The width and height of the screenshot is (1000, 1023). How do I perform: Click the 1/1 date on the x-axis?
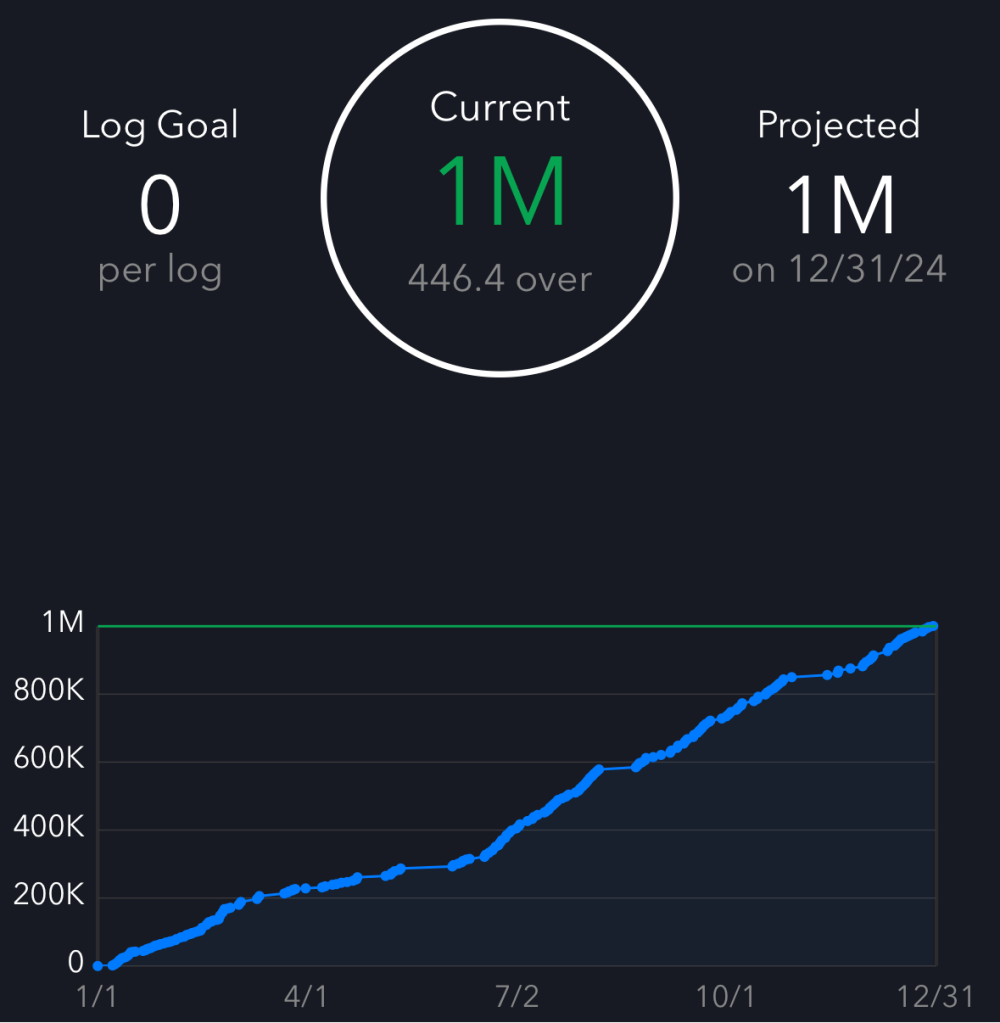(x=97, y=996)
